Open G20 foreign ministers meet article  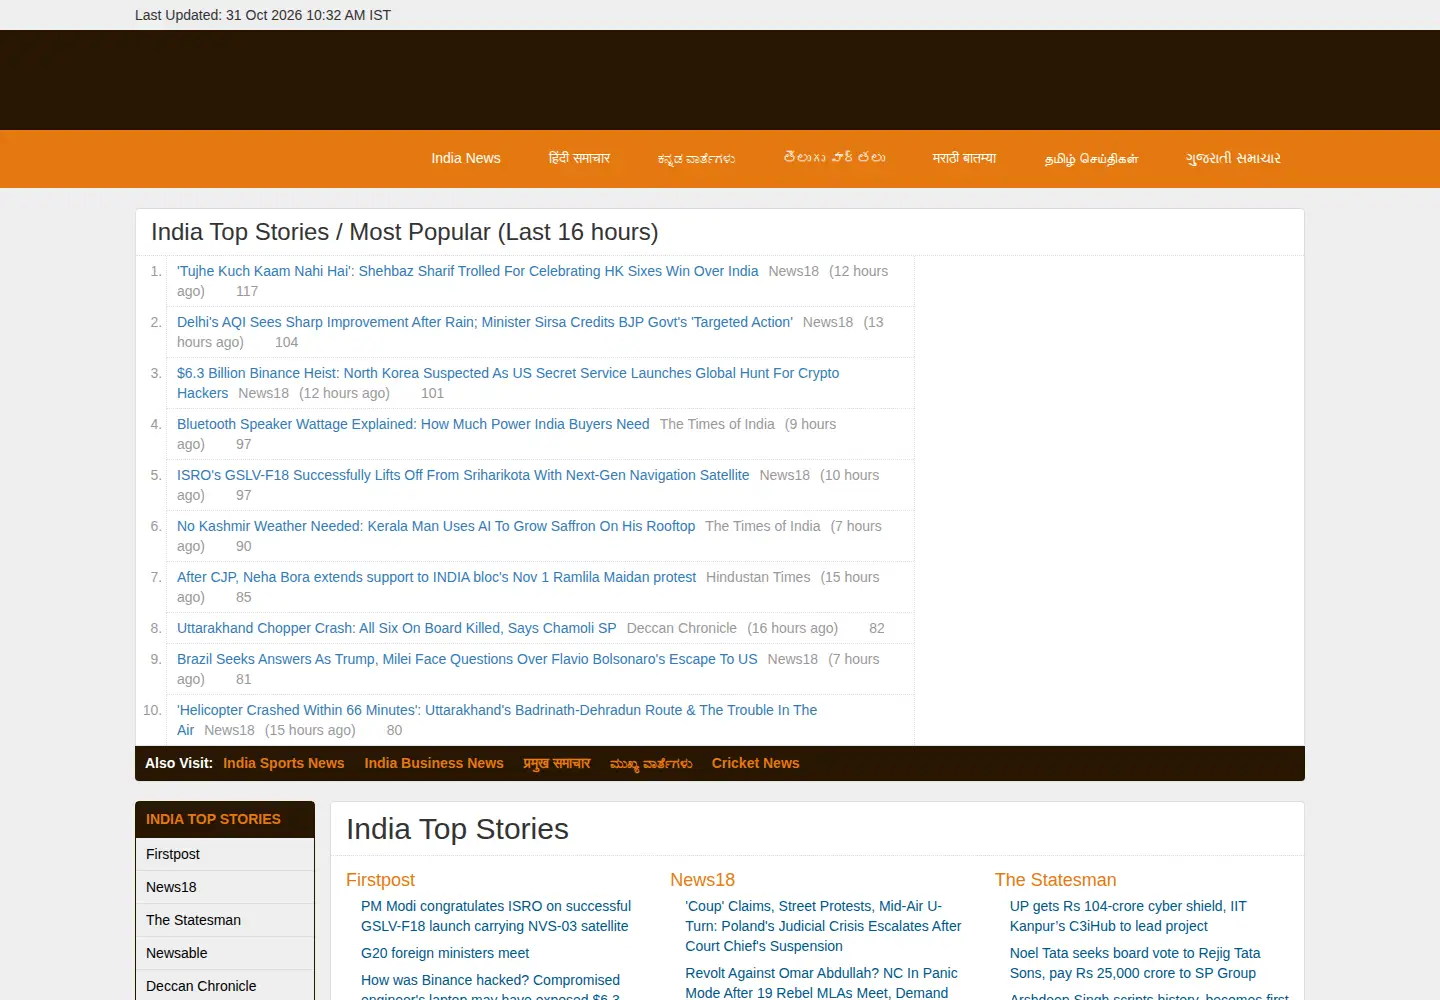[445, 953]
